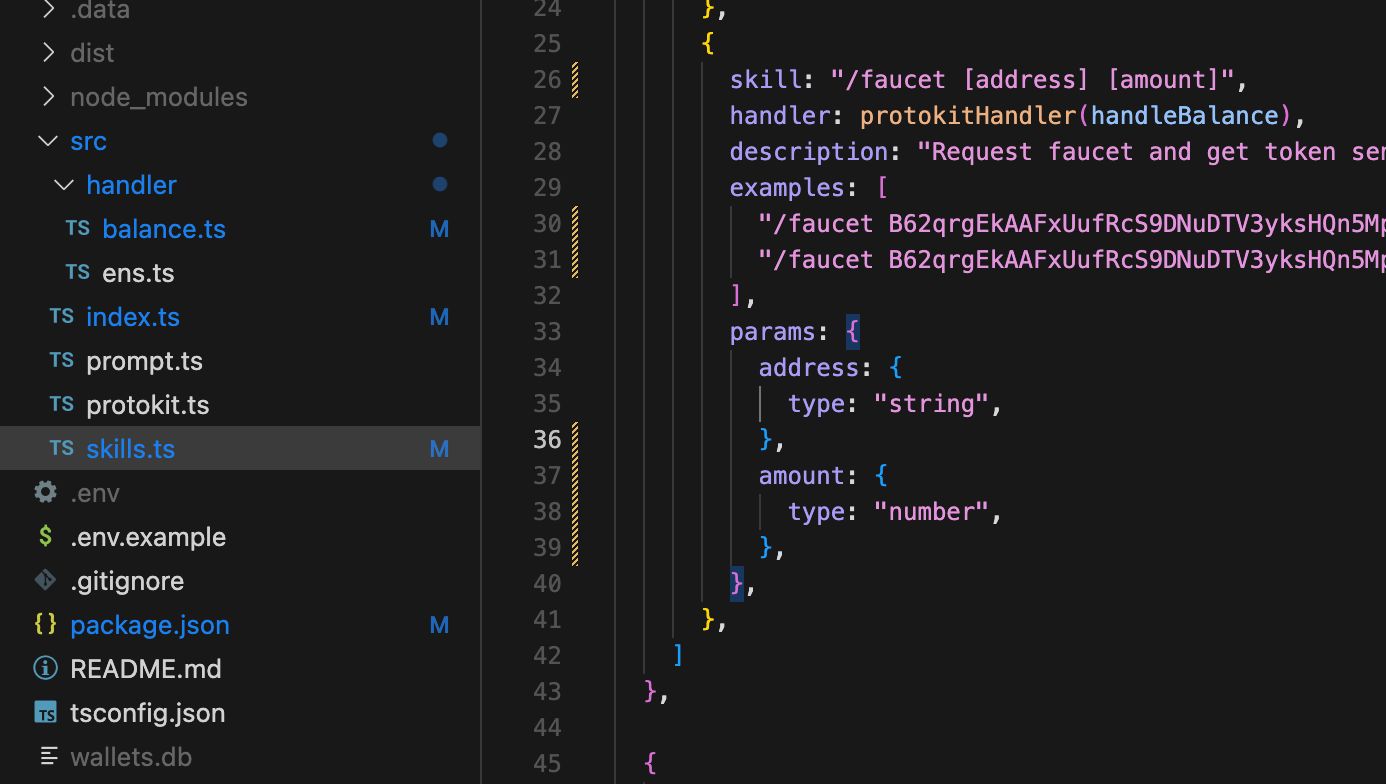Click the git icon beside .gitignore
This screenshot has width=1386, height=784.
coord(45,580)
